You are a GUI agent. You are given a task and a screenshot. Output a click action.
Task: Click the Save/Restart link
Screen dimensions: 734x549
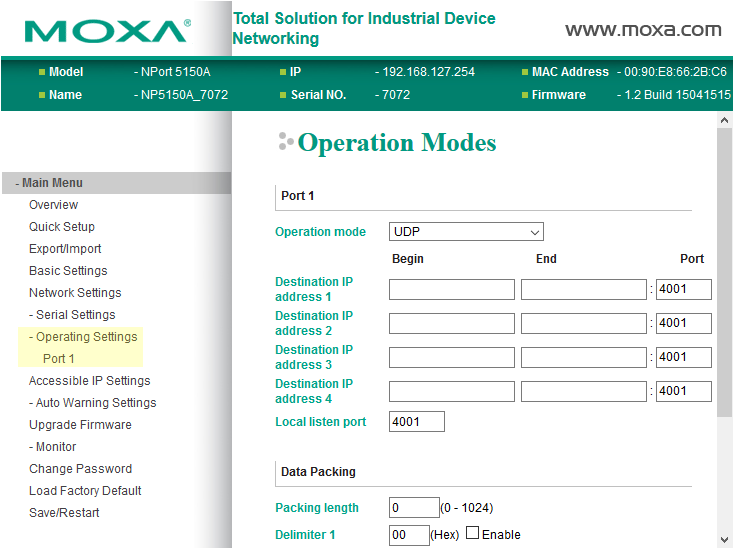64,513
